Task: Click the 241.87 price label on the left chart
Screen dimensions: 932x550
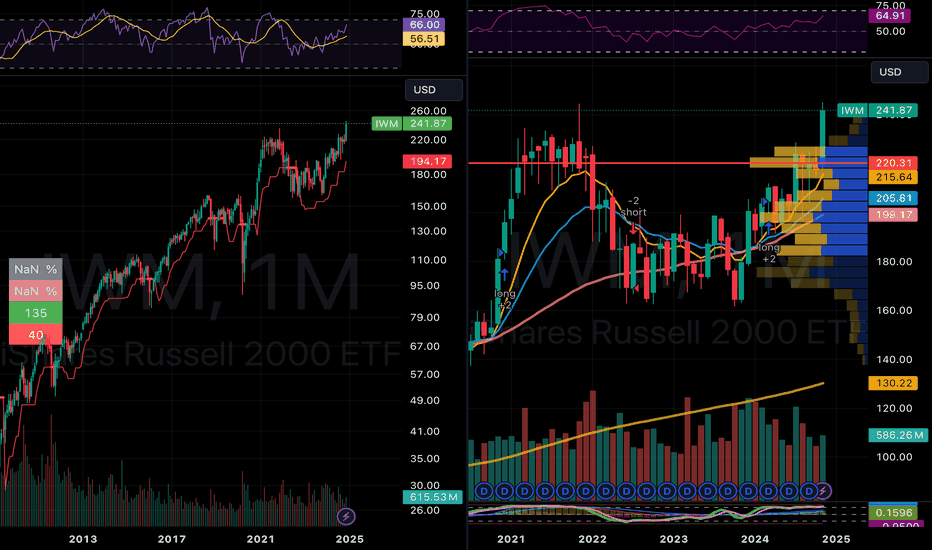Action: (427, 124)
